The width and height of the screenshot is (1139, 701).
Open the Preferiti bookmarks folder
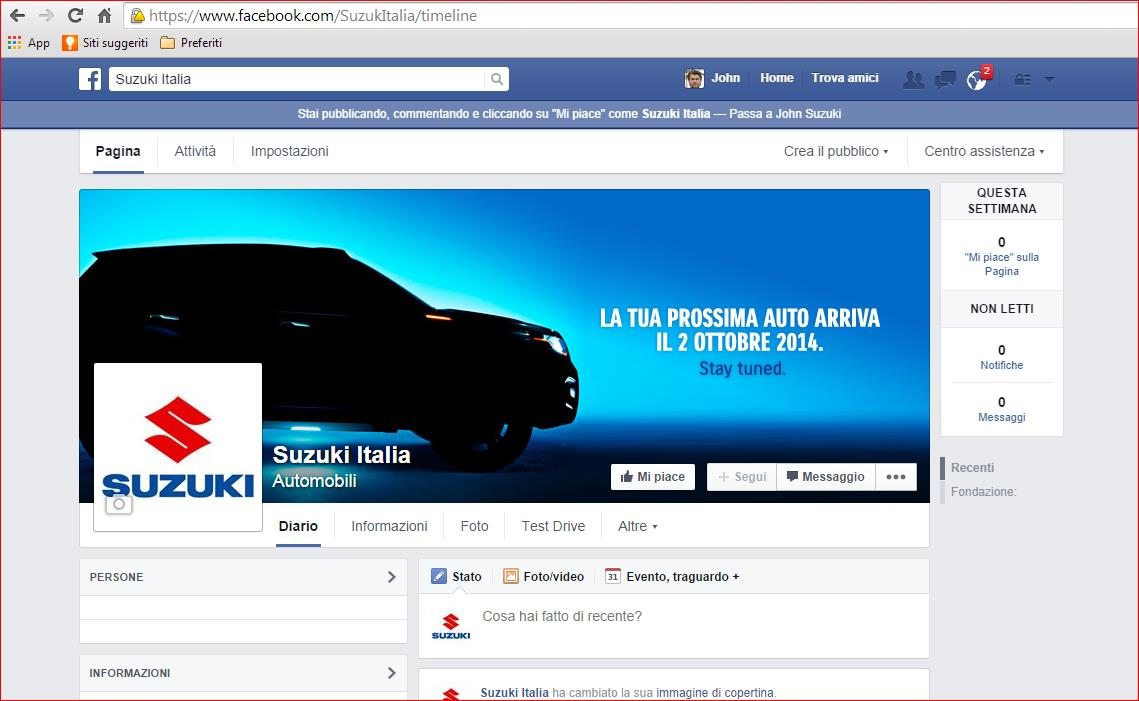(191, 43)
